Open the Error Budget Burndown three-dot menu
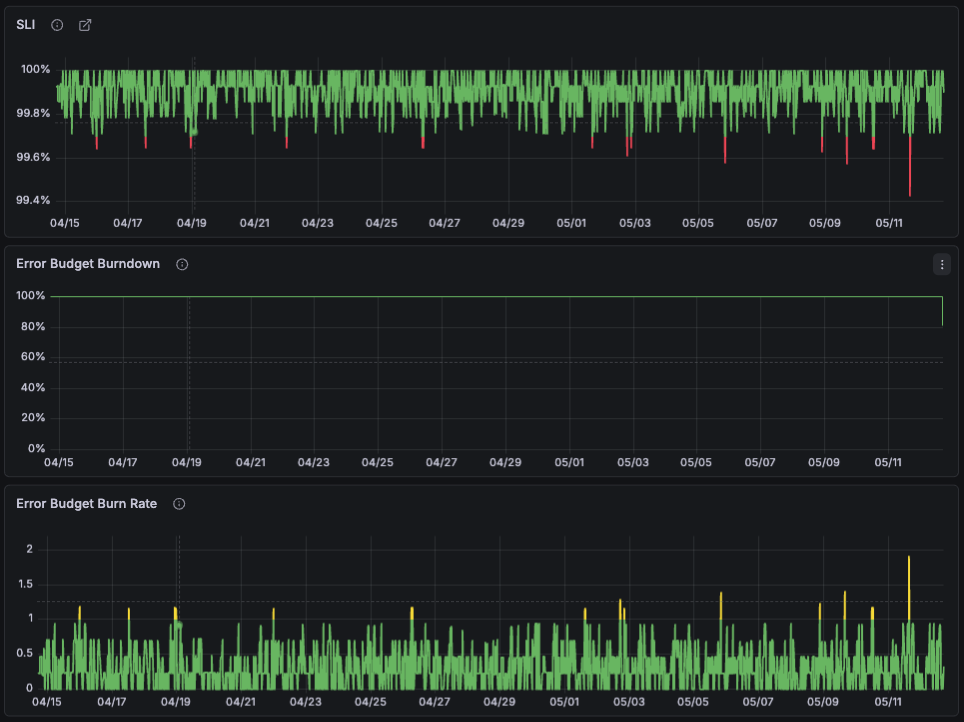 pyautogui.click(x=942, y=264)
